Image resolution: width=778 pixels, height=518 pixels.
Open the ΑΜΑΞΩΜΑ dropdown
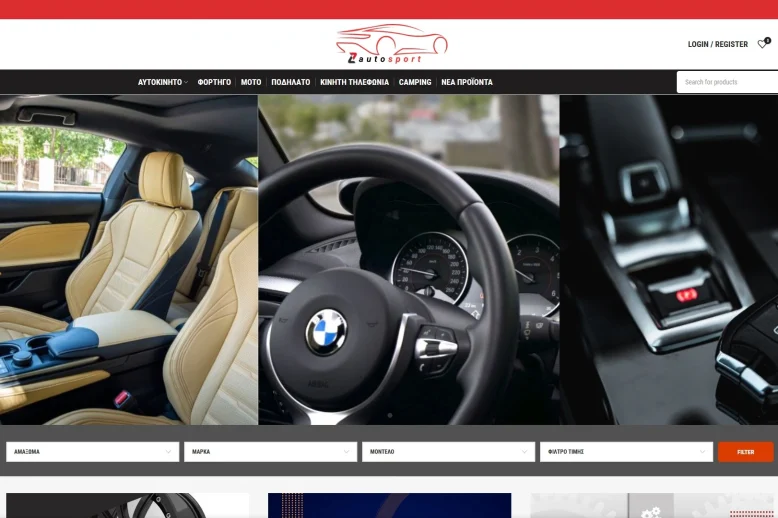point(92,452)
